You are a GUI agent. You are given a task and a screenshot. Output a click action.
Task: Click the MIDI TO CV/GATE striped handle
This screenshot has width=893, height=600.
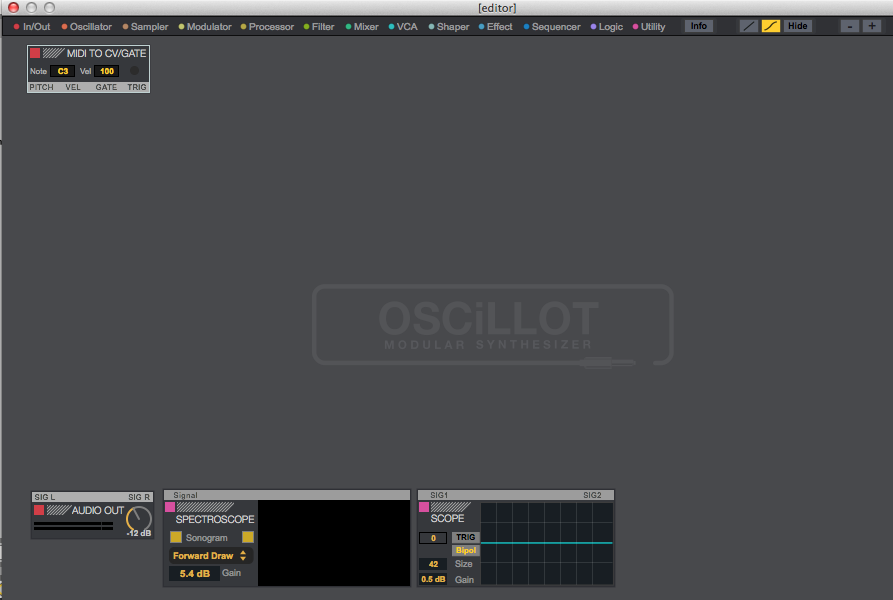pos(53,53)
